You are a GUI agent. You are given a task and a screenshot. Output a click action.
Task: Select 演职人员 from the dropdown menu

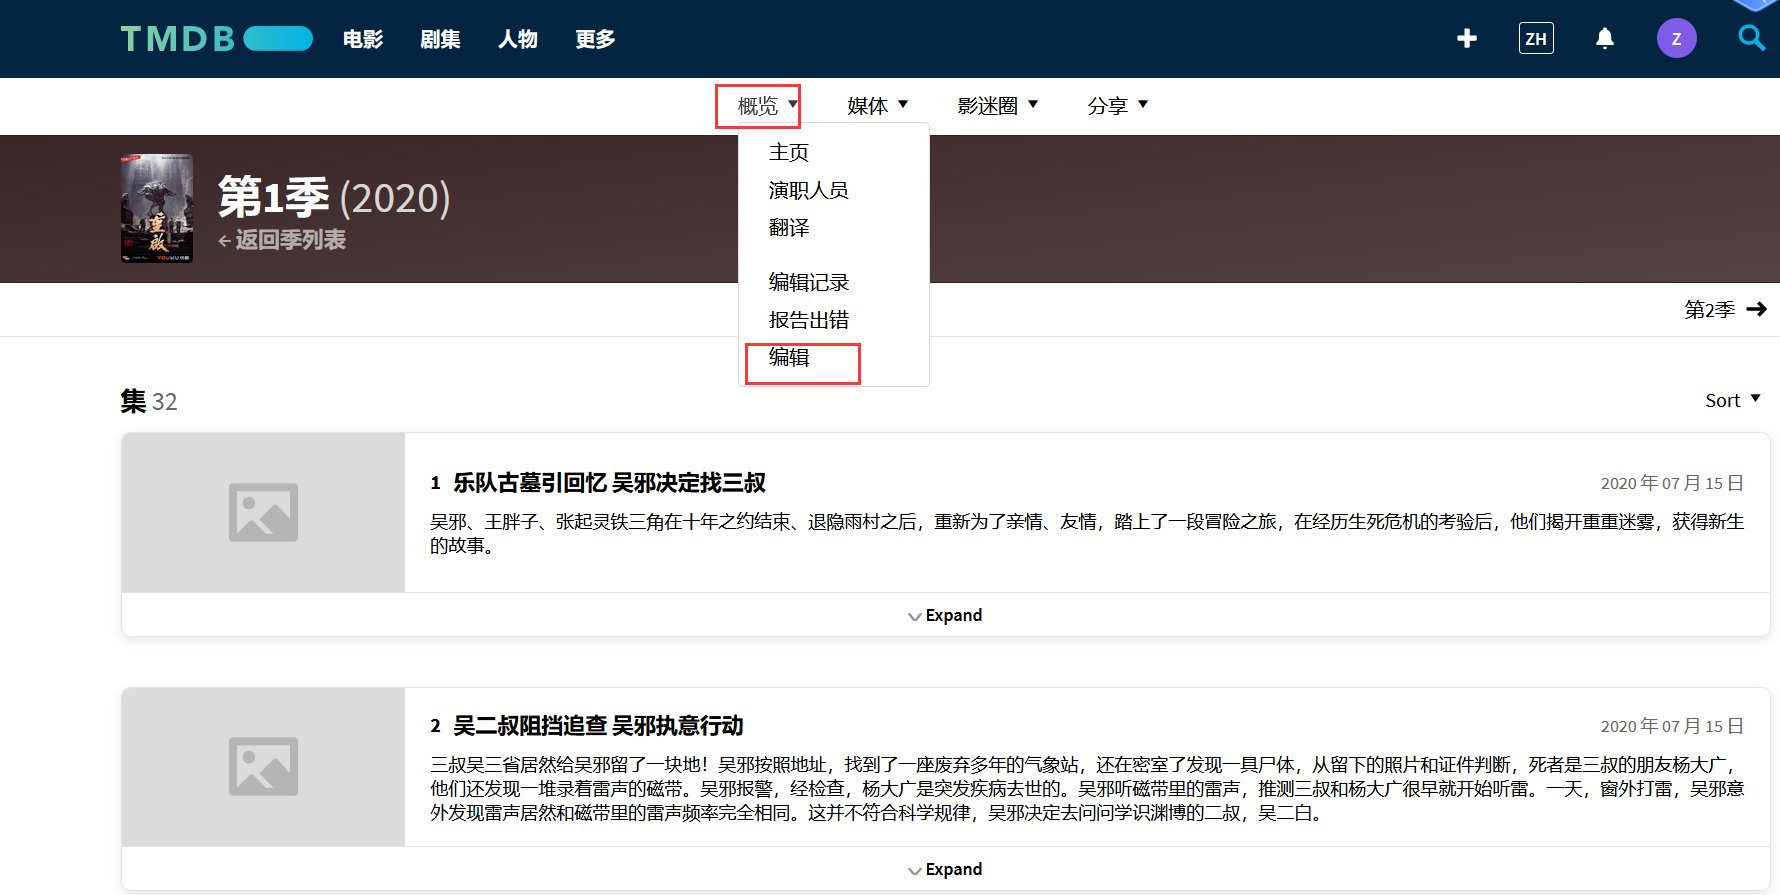point(808,190)
